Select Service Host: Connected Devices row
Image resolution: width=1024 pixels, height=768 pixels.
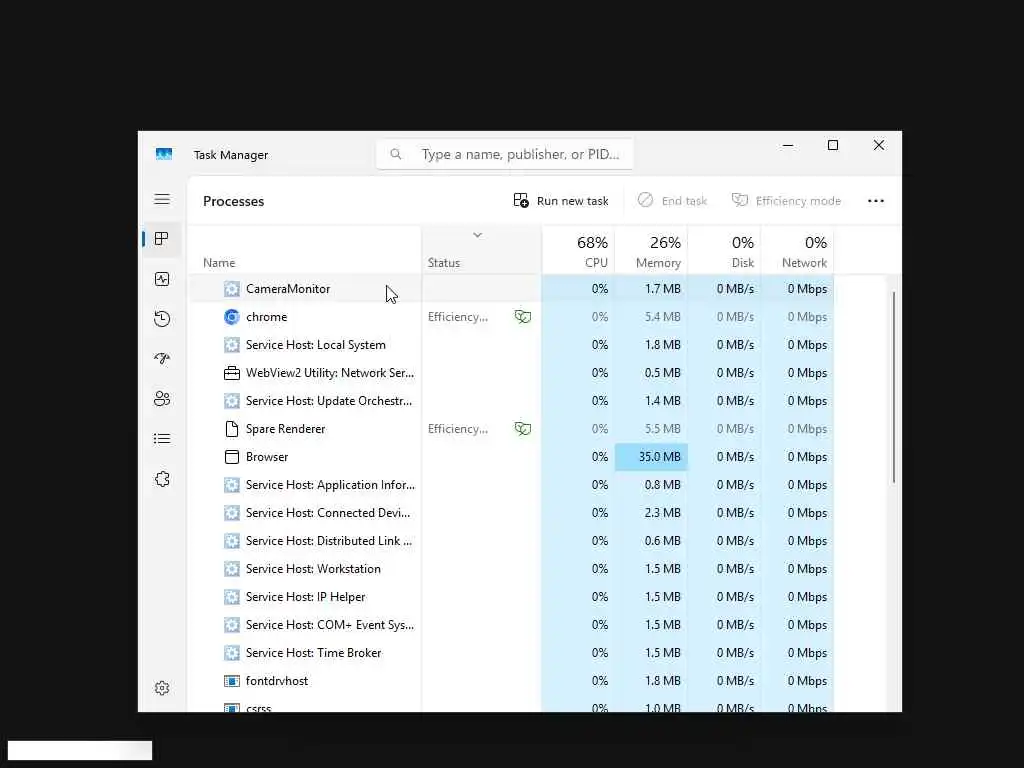coord(511,513)
